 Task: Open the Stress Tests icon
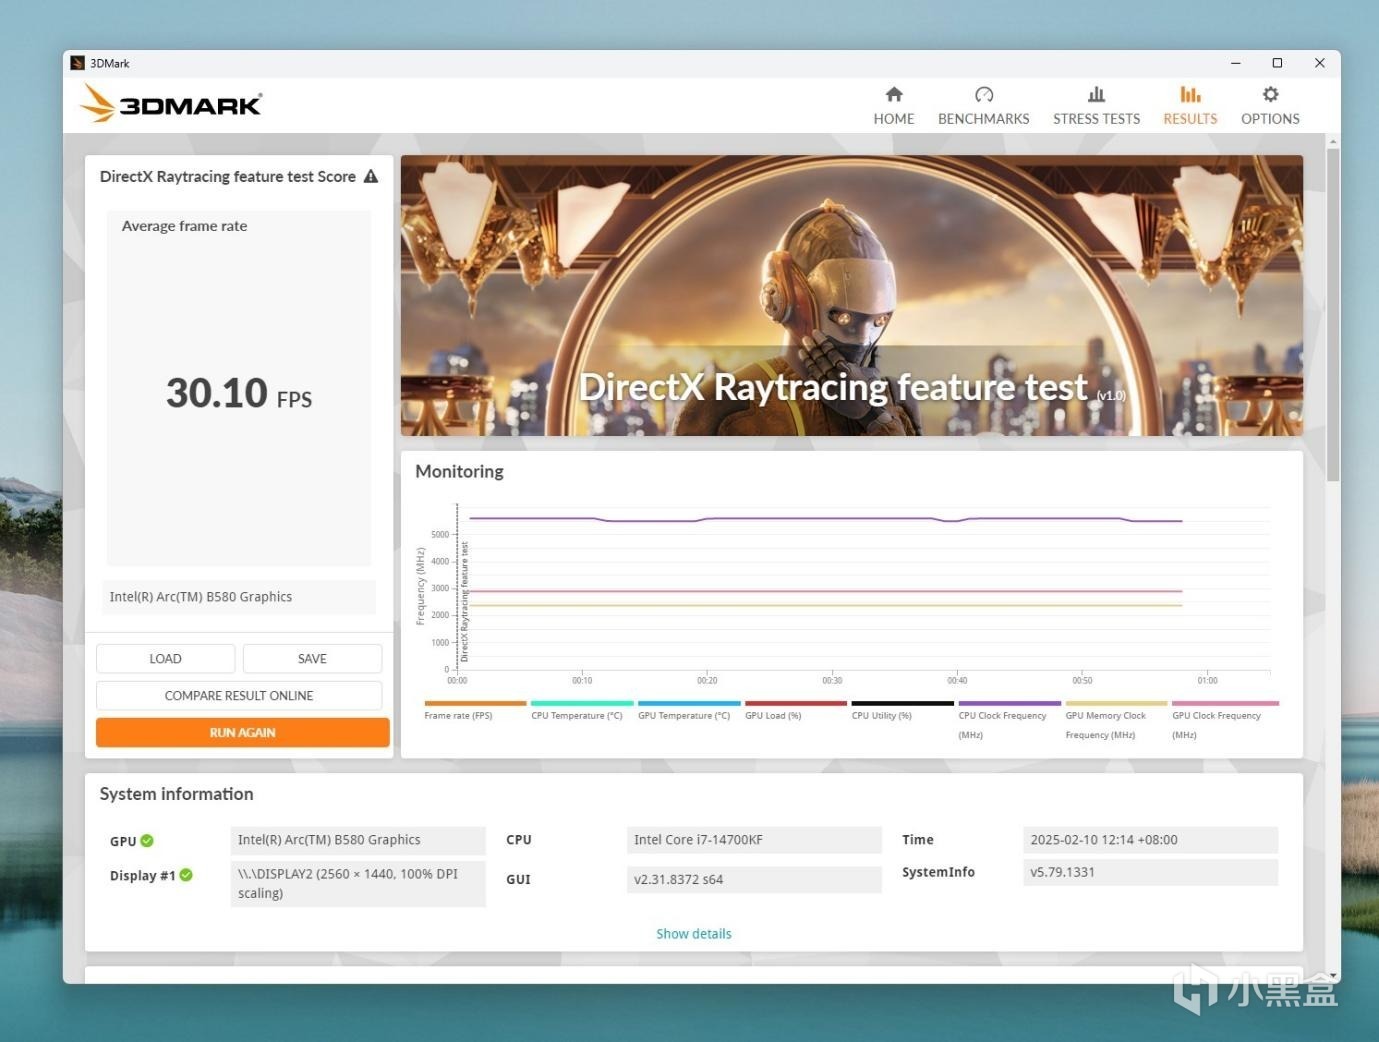[x=1096, y=94]
